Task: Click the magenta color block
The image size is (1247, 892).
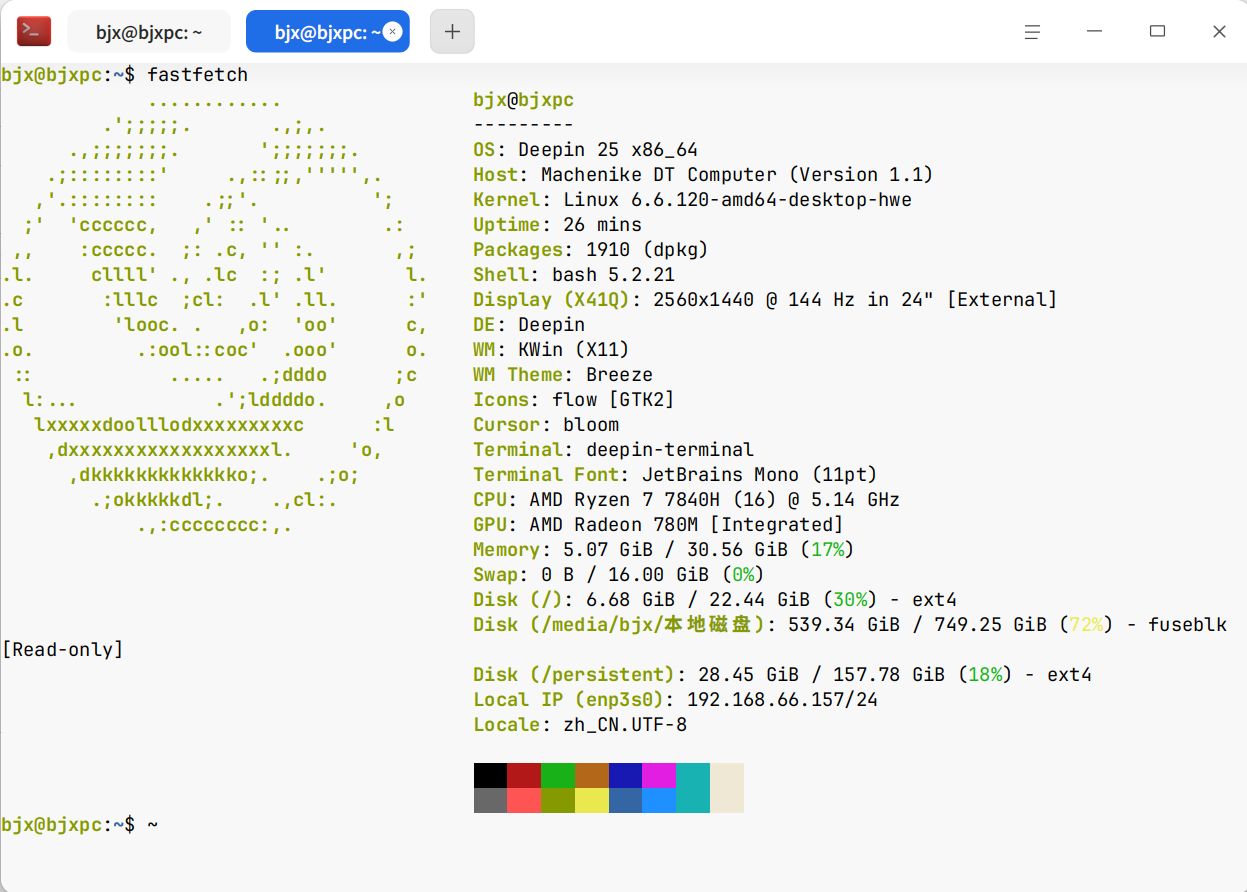Action: pyautogui.click(x=659, y=775)
